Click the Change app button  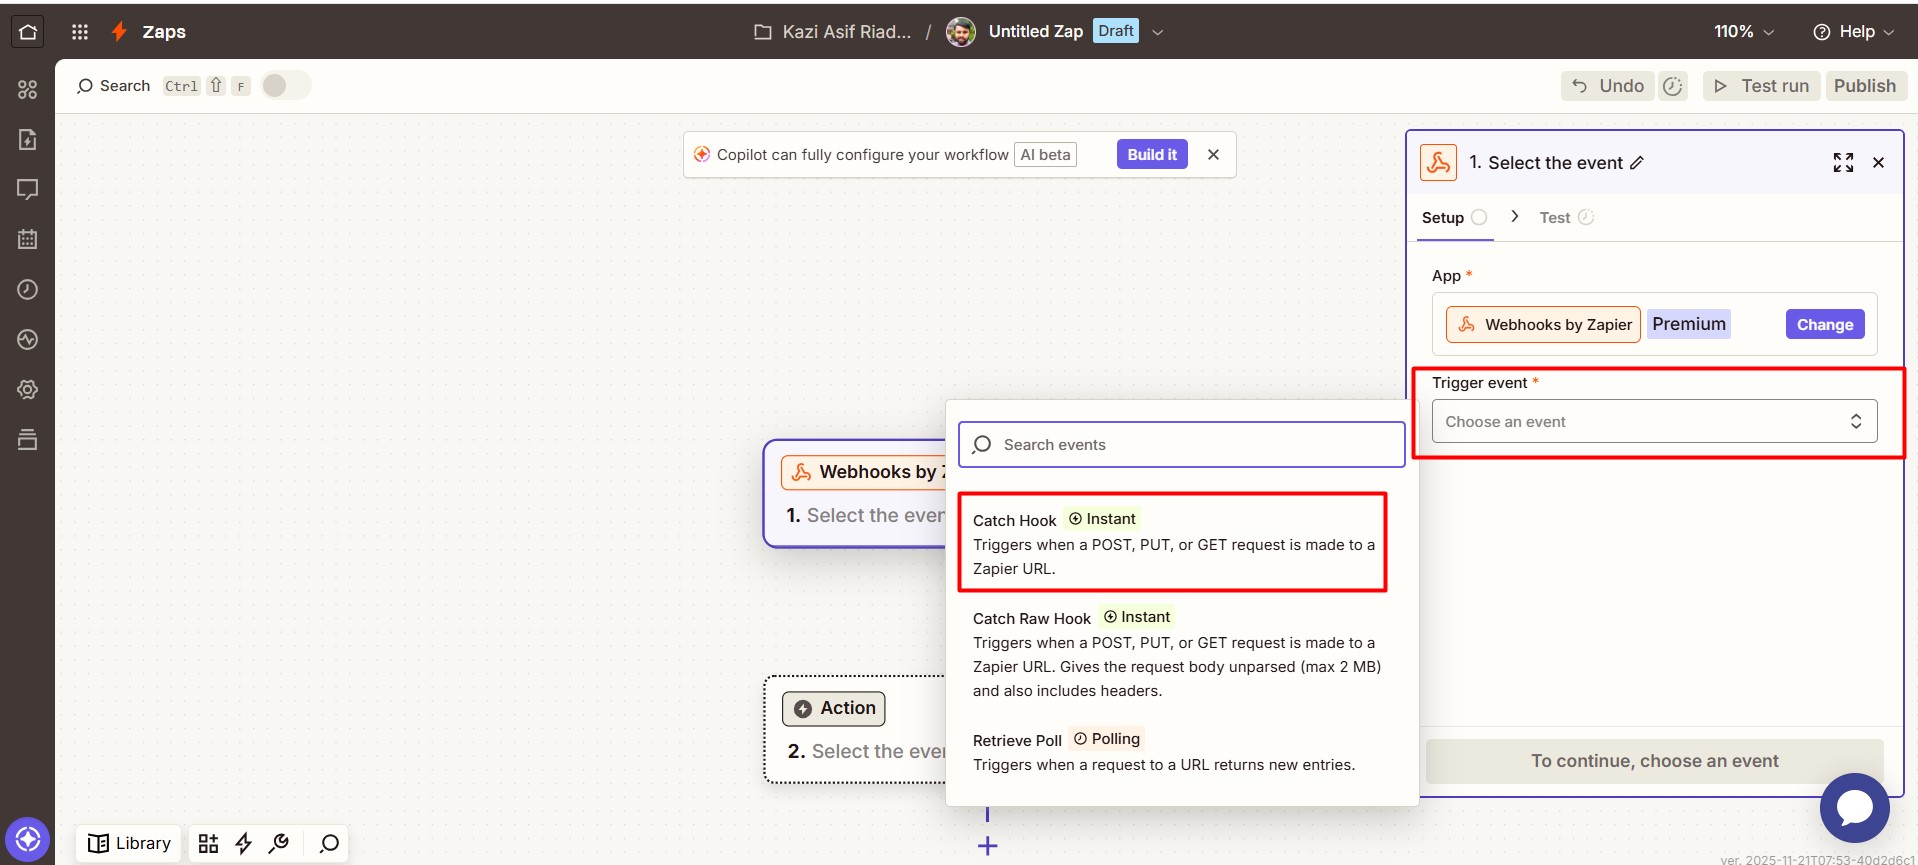click(1824, 324)
